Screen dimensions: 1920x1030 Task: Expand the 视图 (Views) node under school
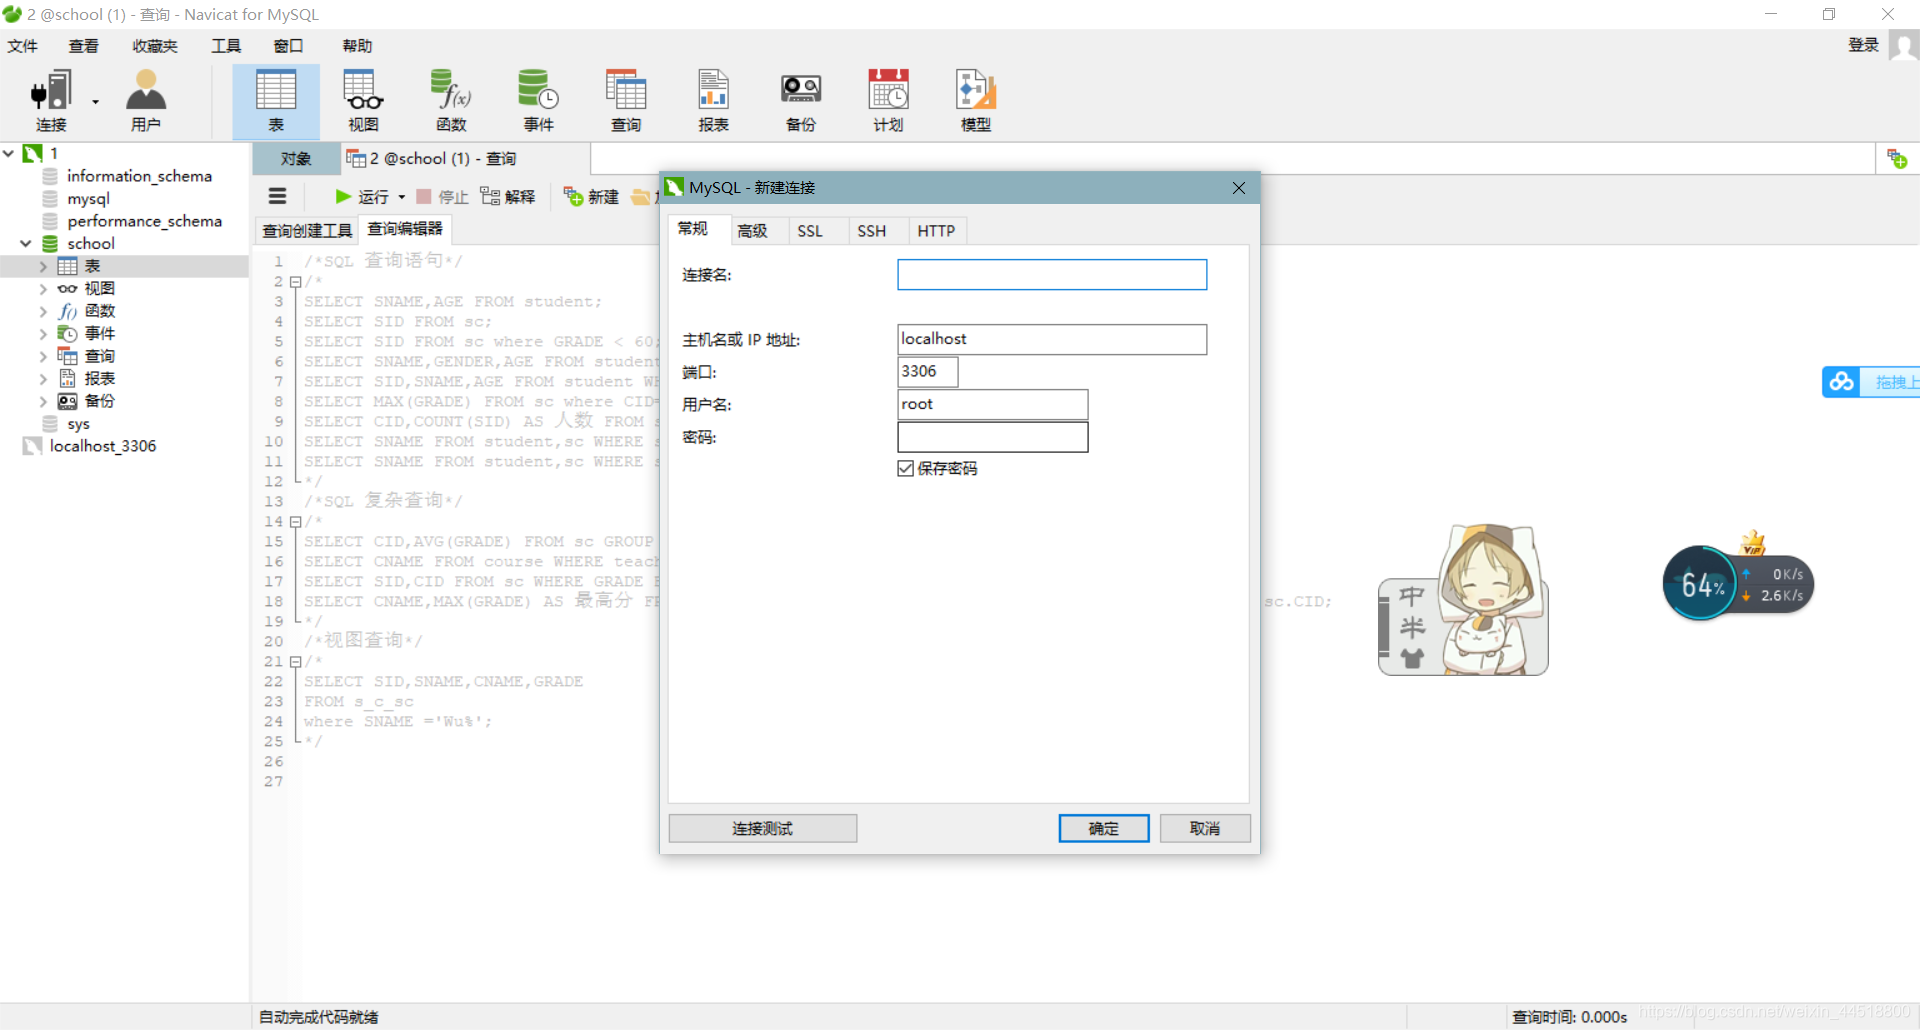pyautogui.click(x=43, y=288)
